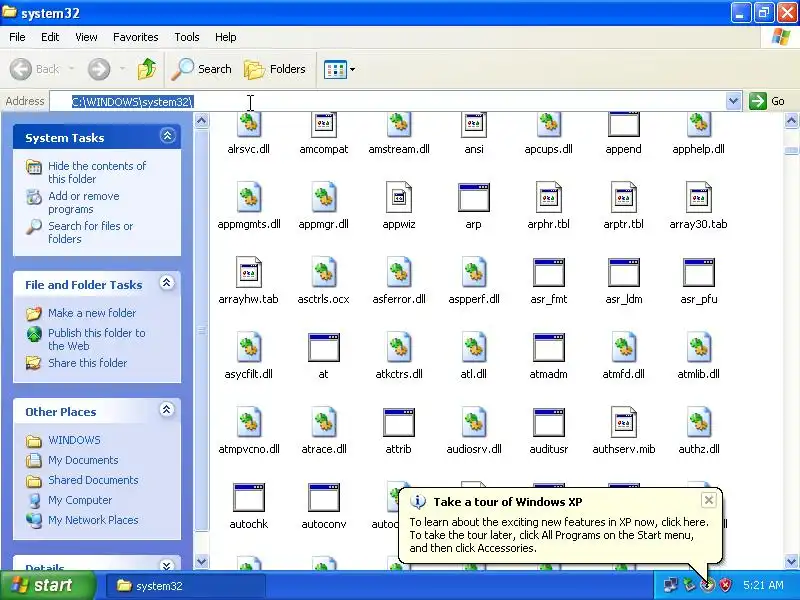Click system32 taskbar button
The height and width of the screenshot is (600, 800).
coord(185,586)
